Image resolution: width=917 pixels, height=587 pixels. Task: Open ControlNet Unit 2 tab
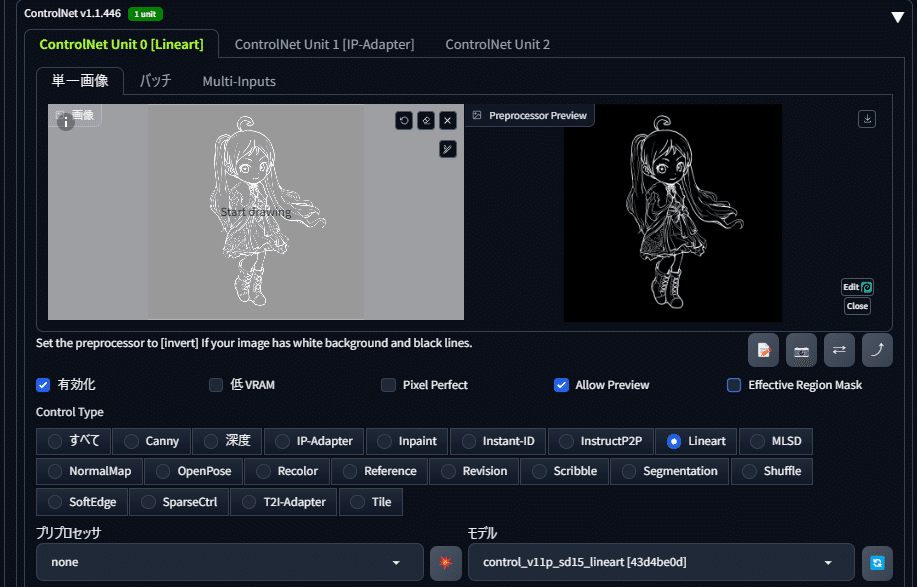point(498,44)
